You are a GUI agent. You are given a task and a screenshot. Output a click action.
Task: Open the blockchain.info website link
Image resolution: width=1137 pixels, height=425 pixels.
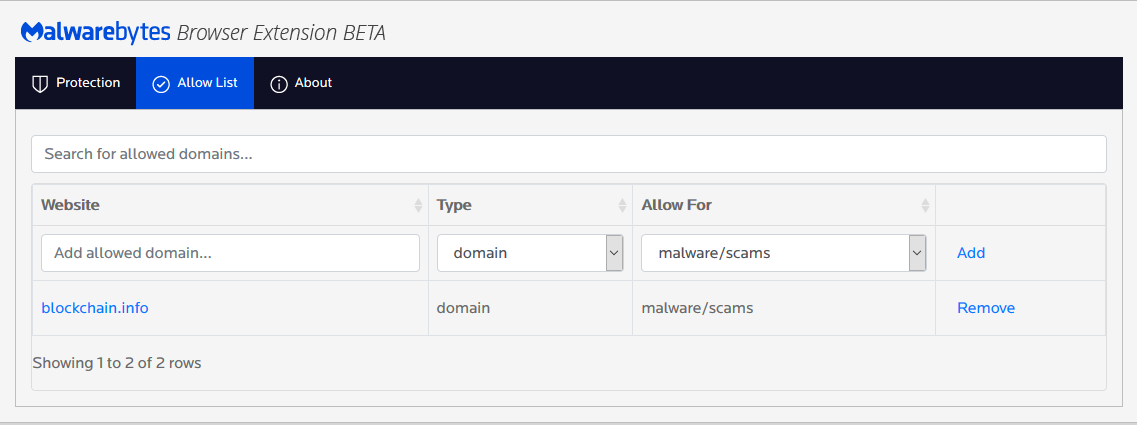click(x=95, y=308)
